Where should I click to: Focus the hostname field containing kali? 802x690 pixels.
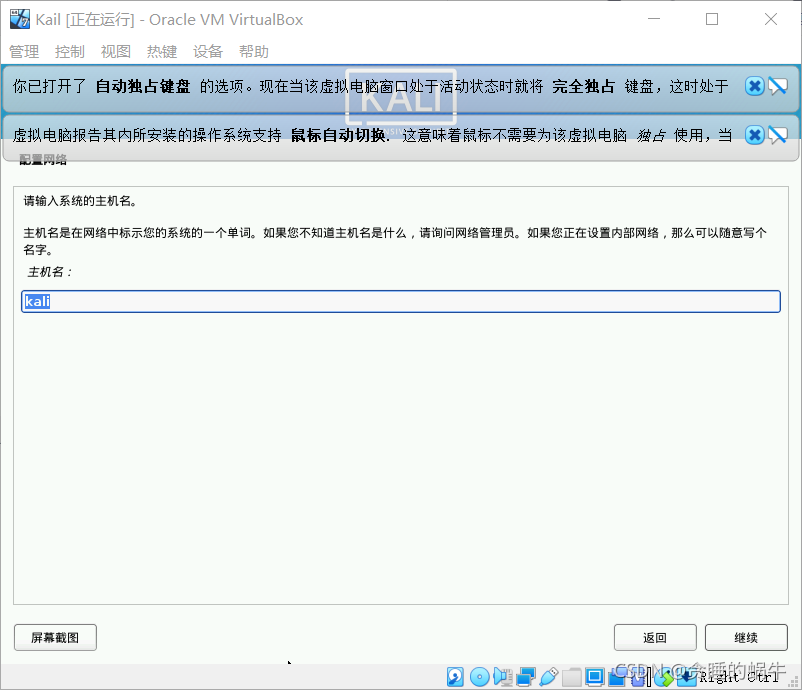[x=401, y=301]
